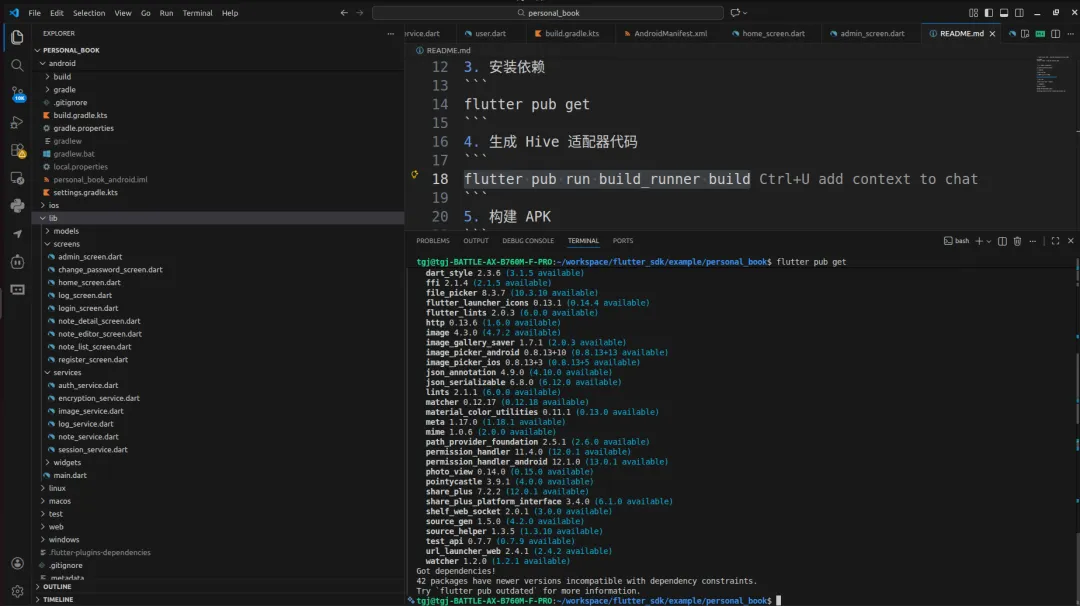The width and height of the screenshot is (1080, 606).
Task: Toggle primary side bar visibility
Action: (988, 12)
